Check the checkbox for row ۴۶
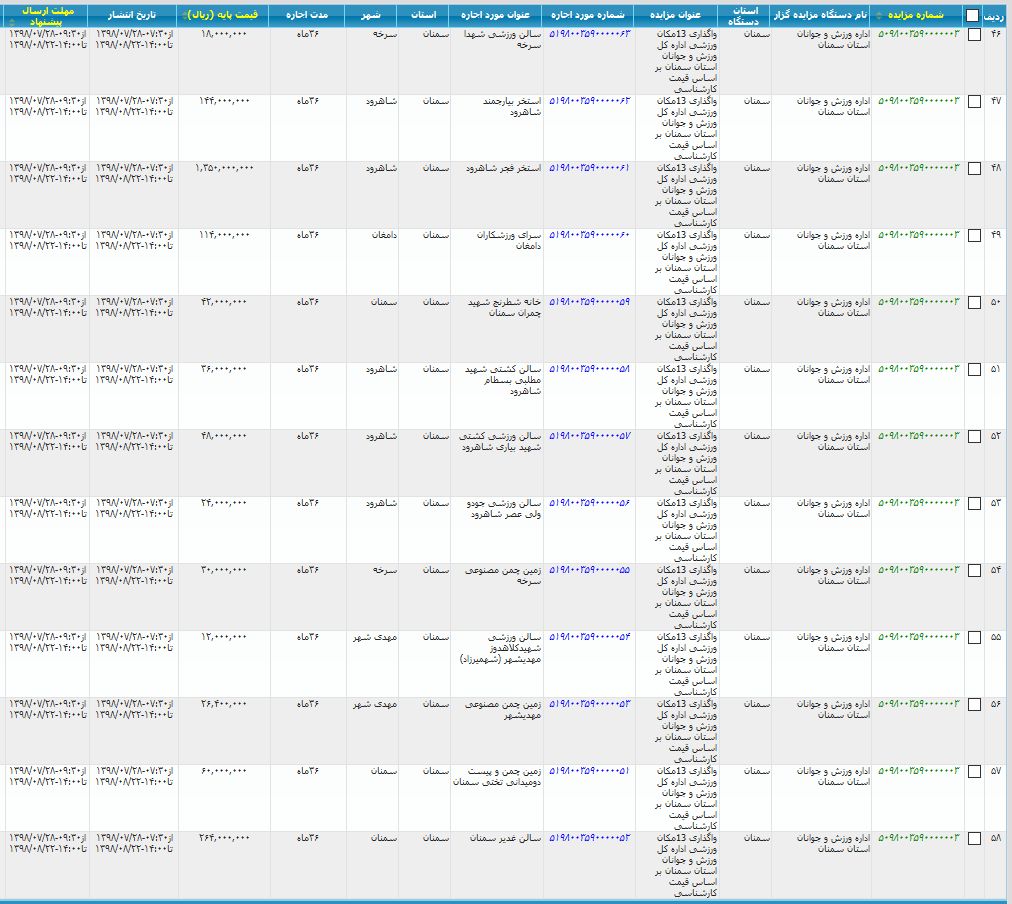Viewport: 1012px width, 904px height. point(974,35)
